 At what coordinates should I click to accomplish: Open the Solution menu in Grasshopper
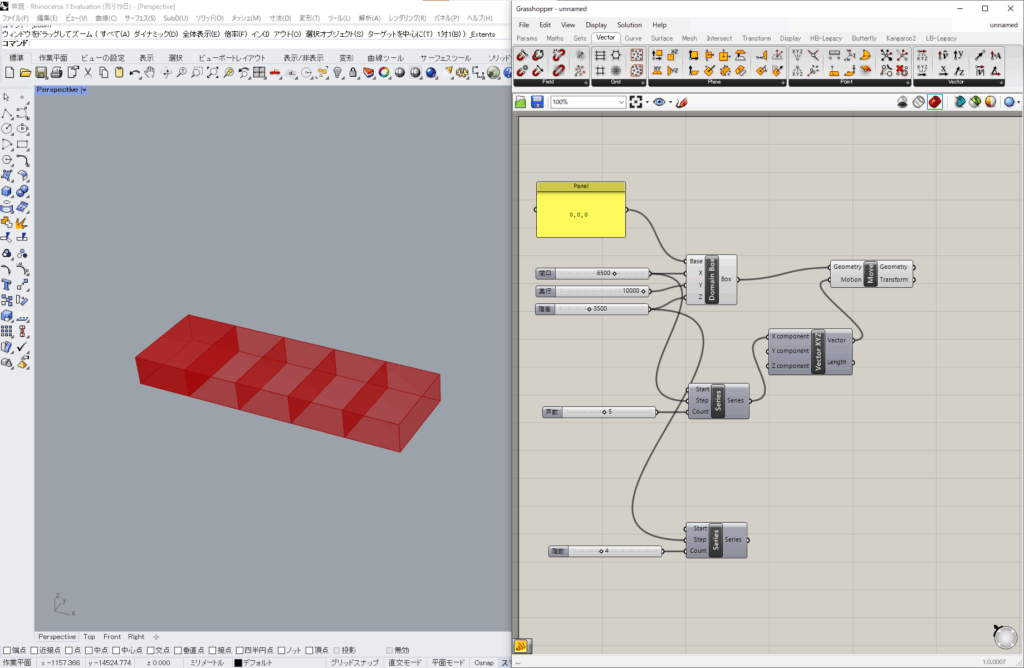pos(629,24)
